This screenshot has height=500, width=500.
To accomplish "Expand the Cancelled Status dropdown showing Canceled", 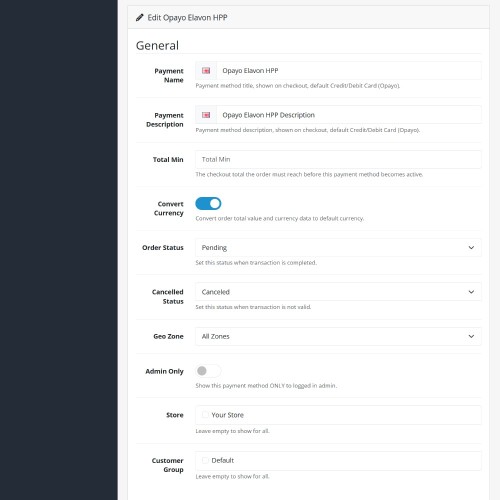I will 338,292.
